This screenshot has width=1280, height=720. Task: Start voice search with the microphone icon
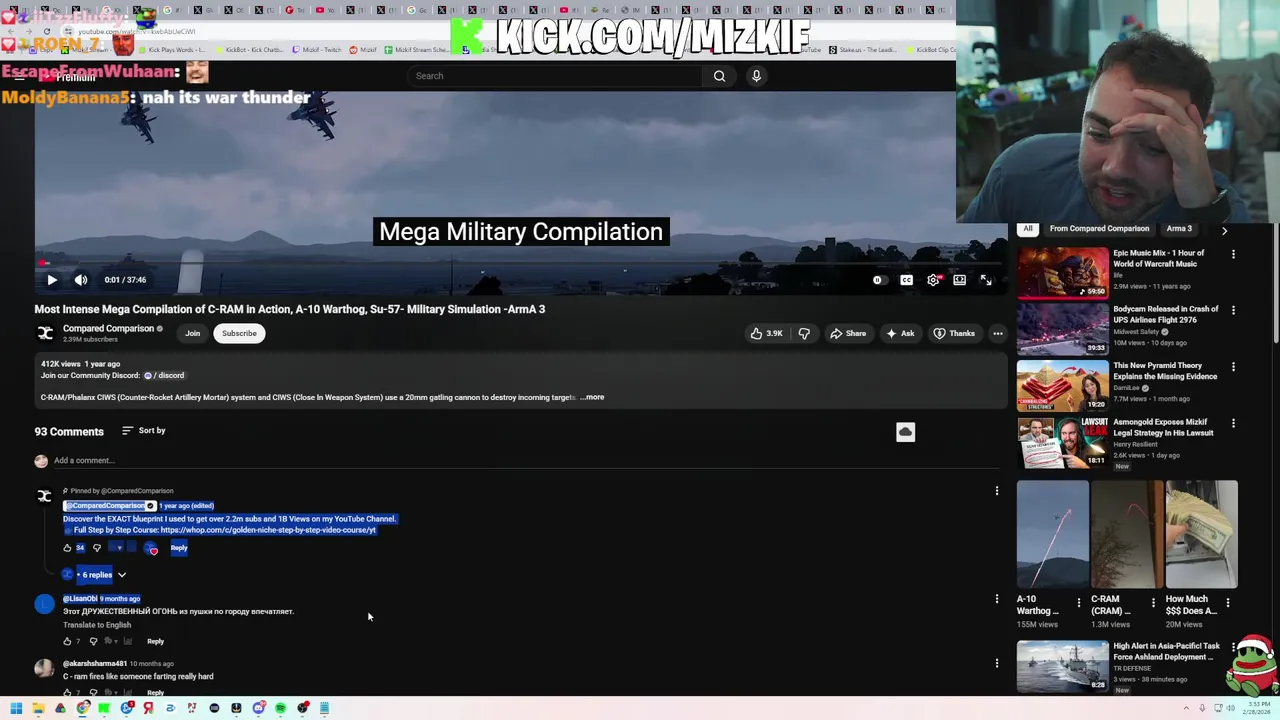[756, 76]
